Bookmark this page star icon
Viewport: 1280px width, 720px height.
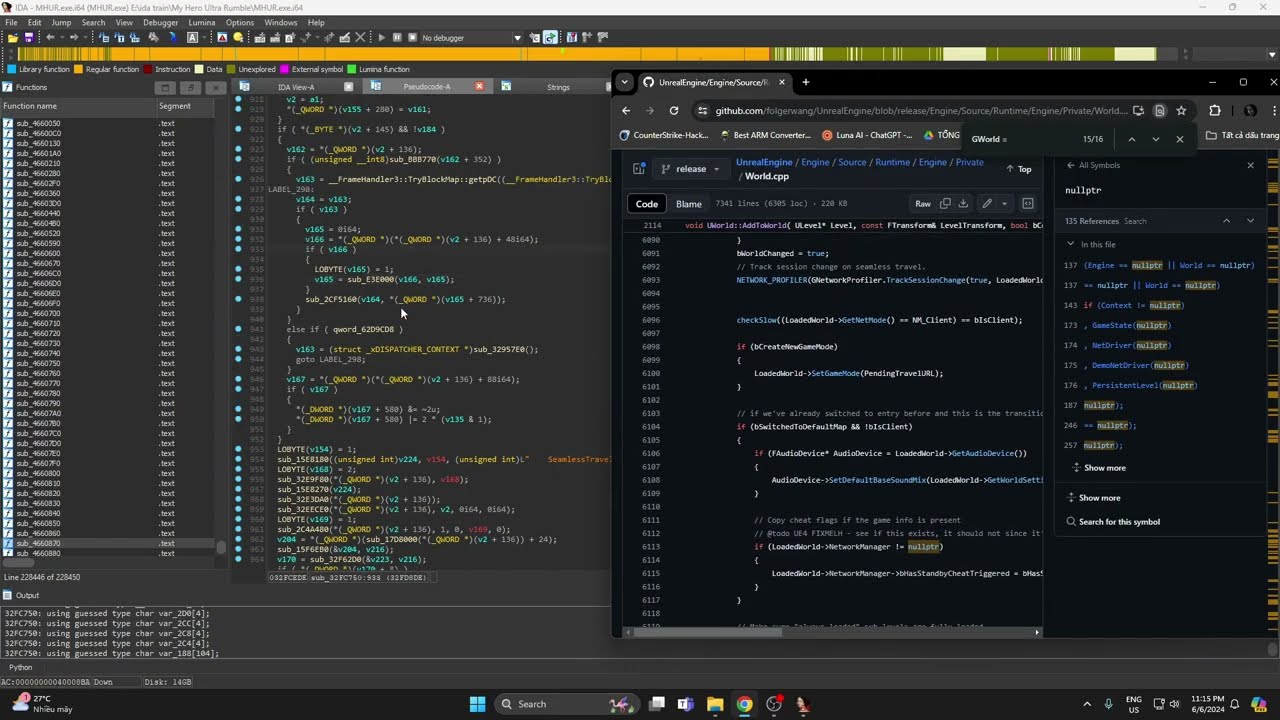[x=1181, y=111]
